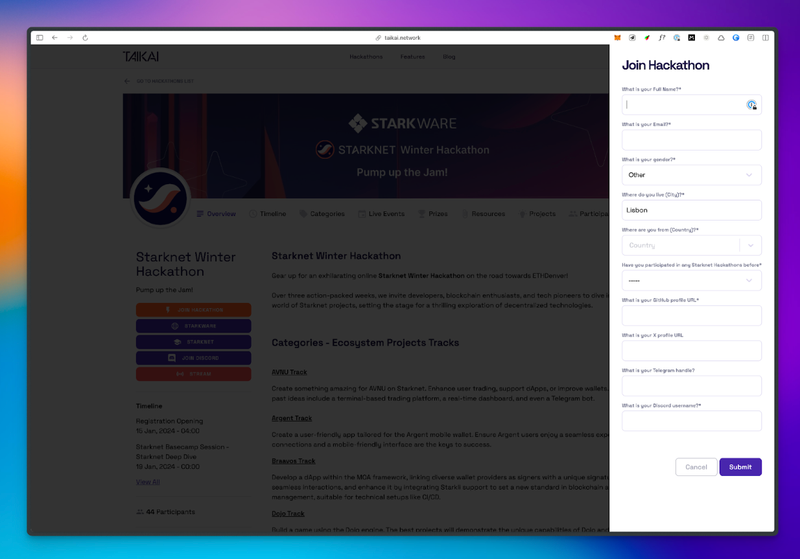Toggle the browser sidebar icon
The width and height of the screenshot is (800, 559).
pyautogui.click(x=39, y=38)
